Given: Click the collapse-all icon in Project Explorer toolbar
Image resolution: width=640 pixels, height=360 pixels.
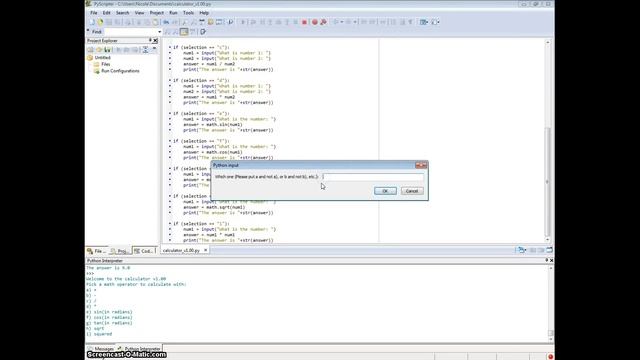Looking at the screenshot, I should point(145,49).
